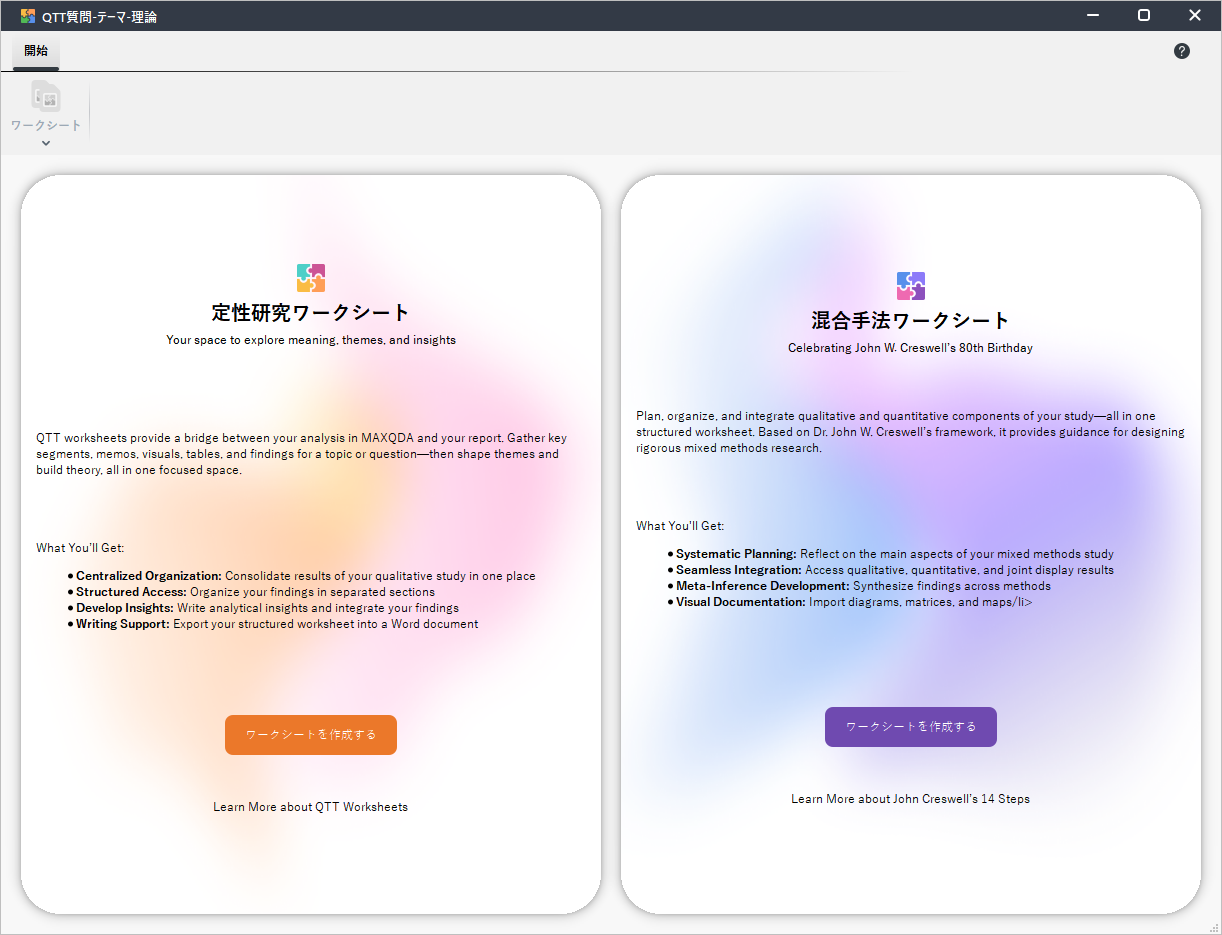The width and height of the screenshot is (1222, 935).
Task: Switch to the 開始 tab
Action: 36,51
